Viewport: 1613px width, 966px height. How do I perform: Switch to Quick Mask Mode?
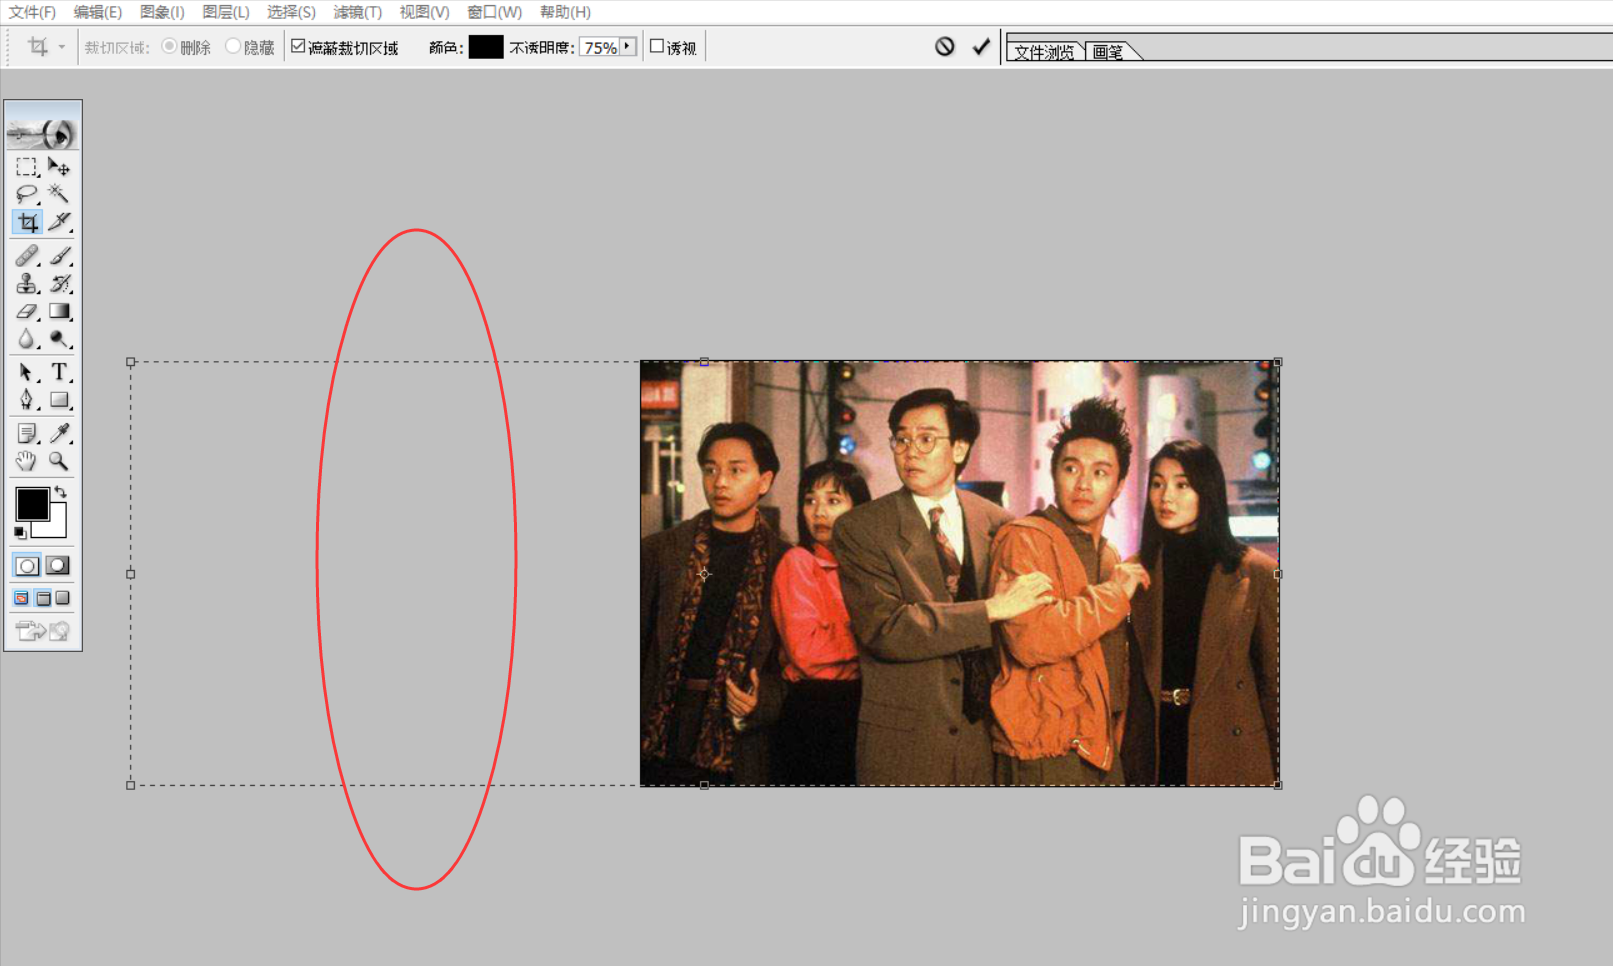58,566
